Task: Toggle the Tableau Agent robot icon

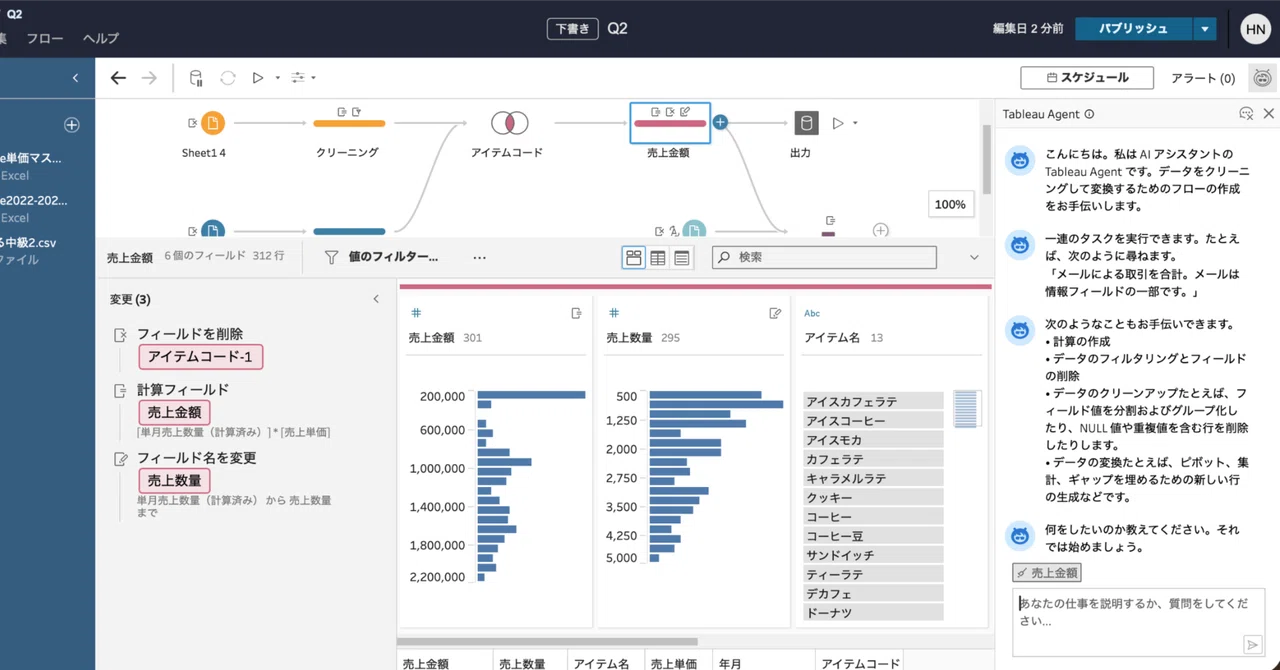Action: [1263, 78]
